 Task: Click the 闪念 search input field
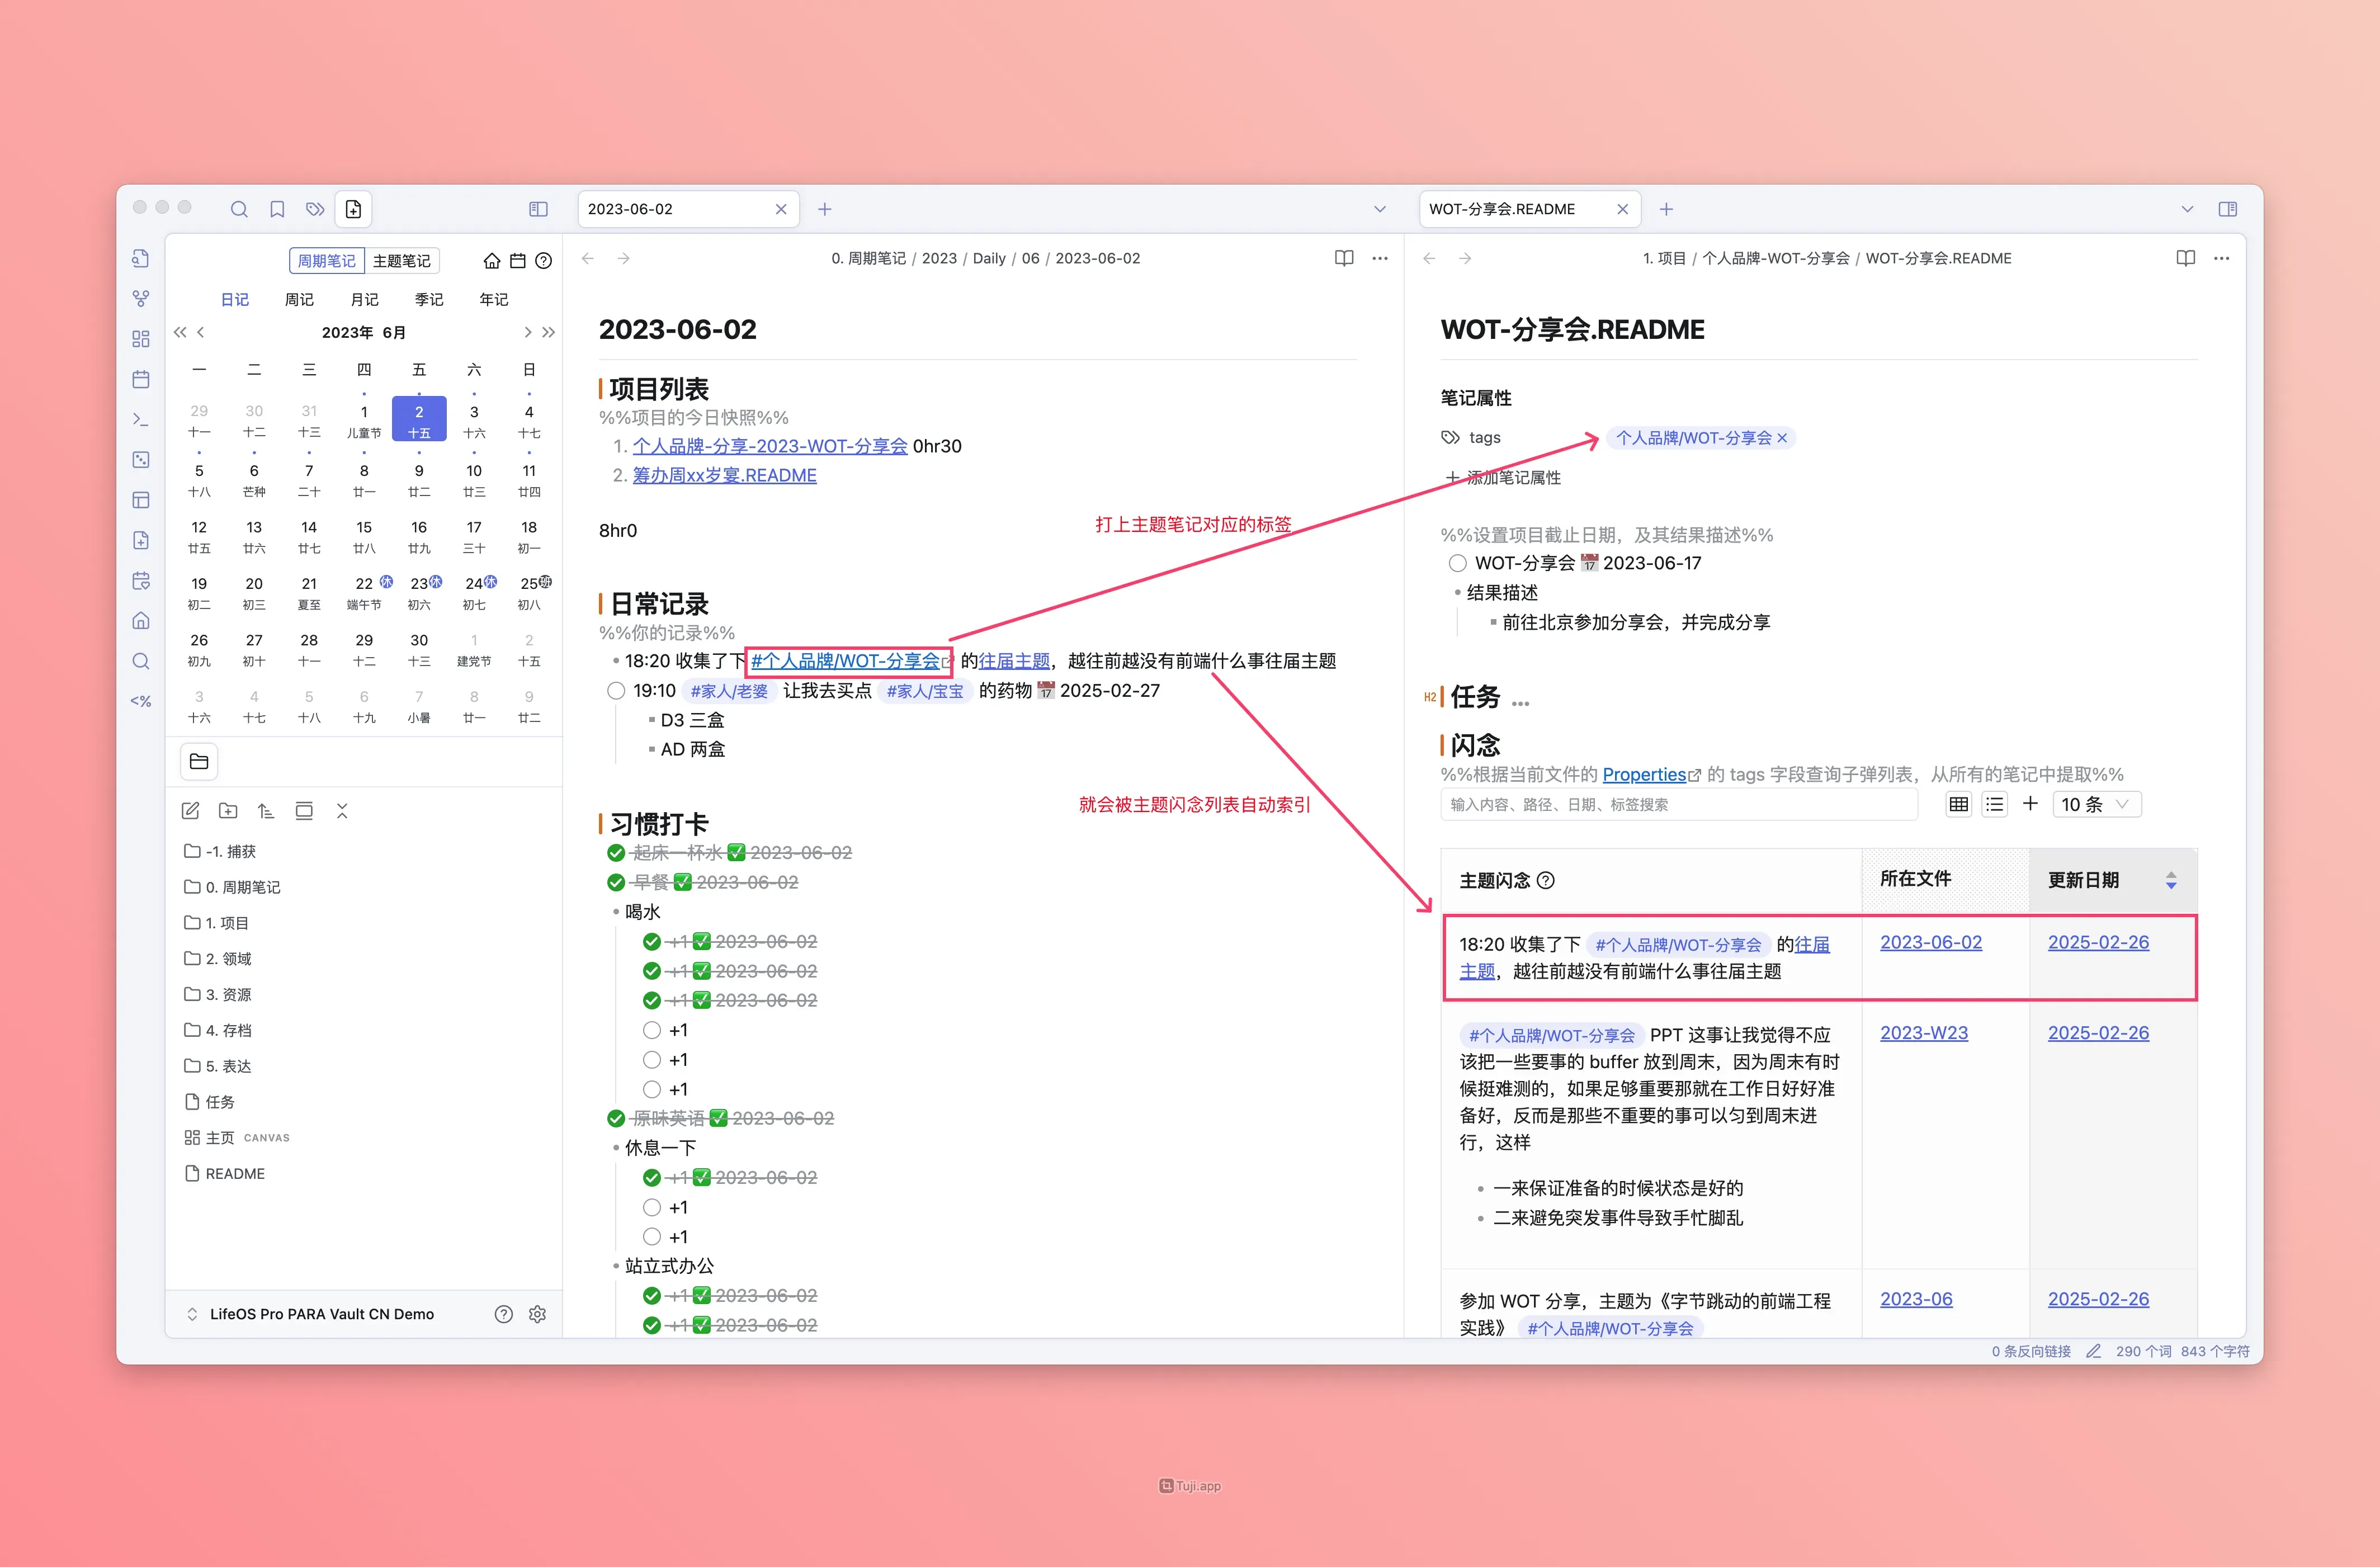[x=1678, y=804]
